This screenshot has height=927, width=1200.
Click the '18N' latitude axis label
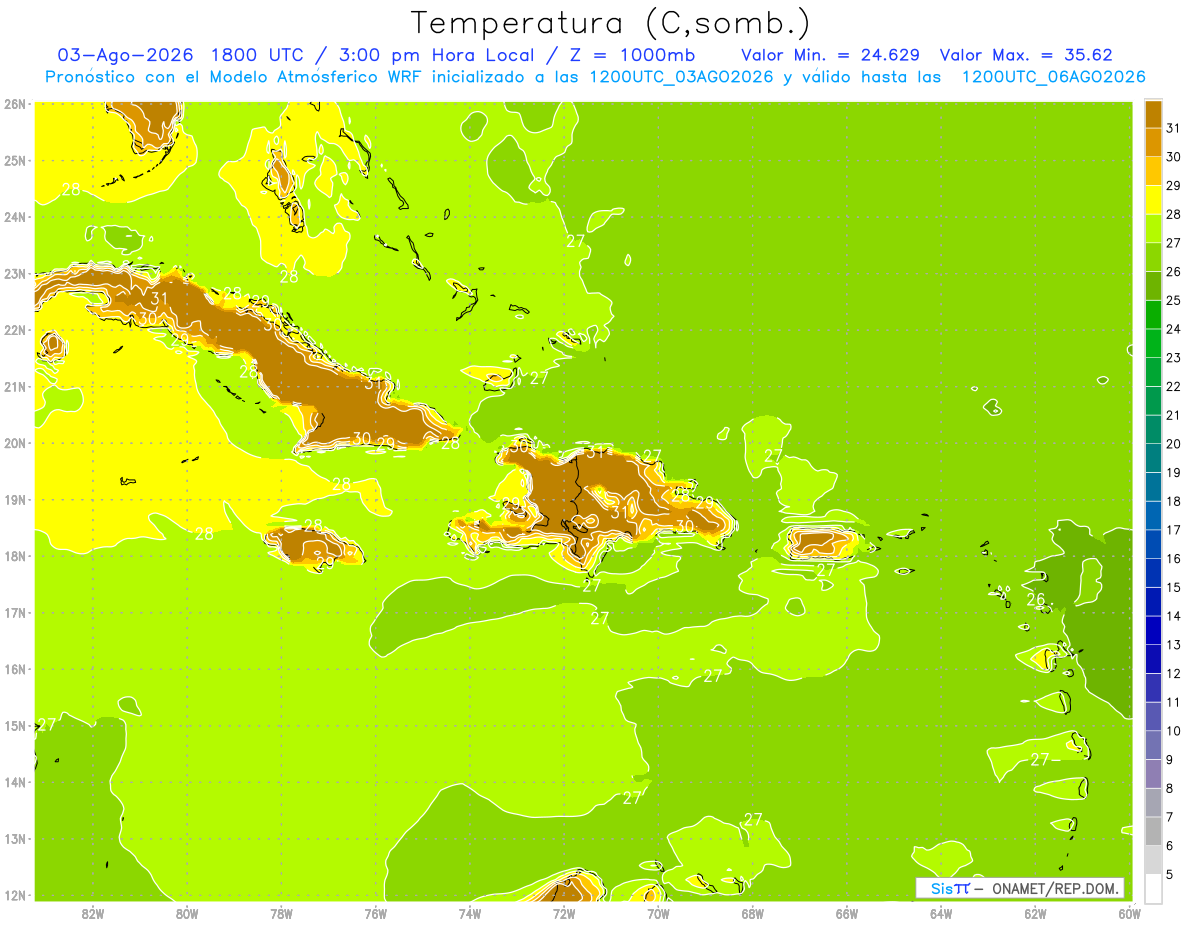pos(15,556)
